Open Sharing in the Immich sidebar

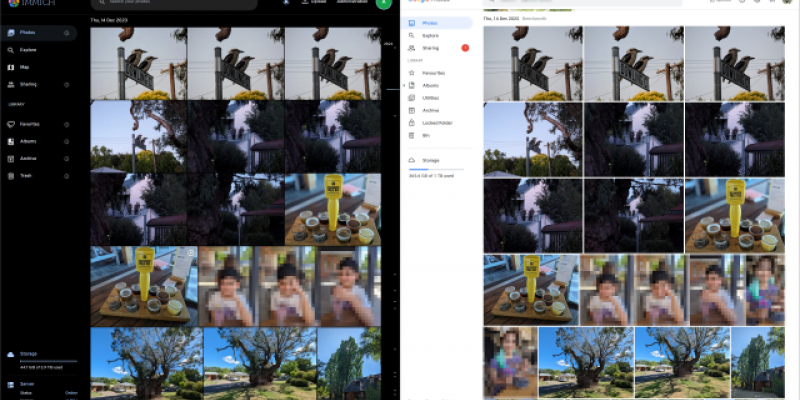(38, 84)
